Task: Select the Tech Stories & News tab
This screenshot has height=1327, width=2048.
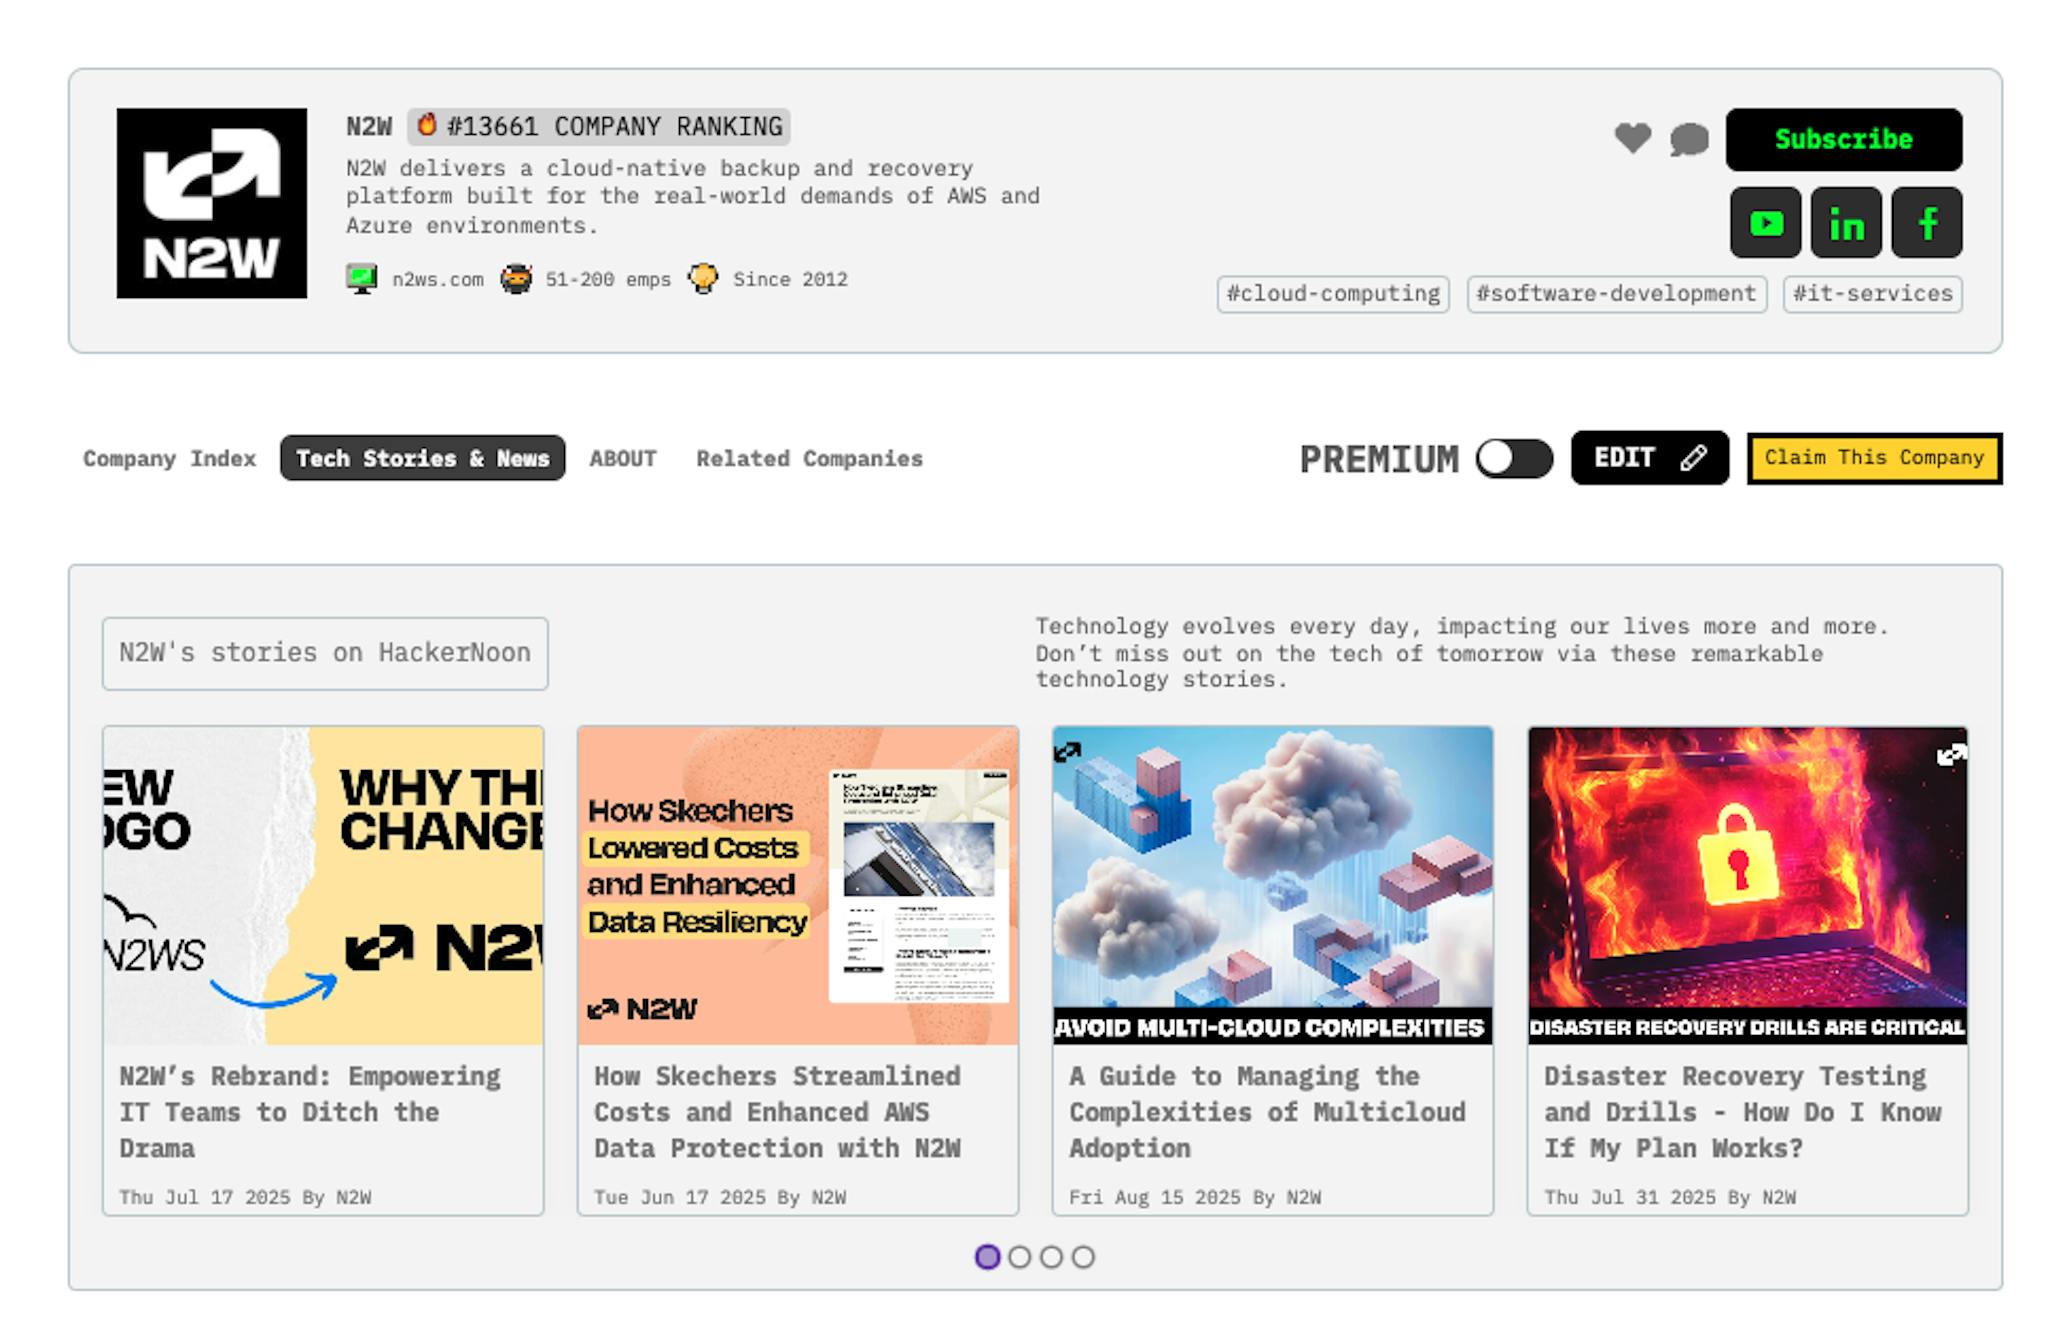Action: pyautogui.click(x=422, y=458)
